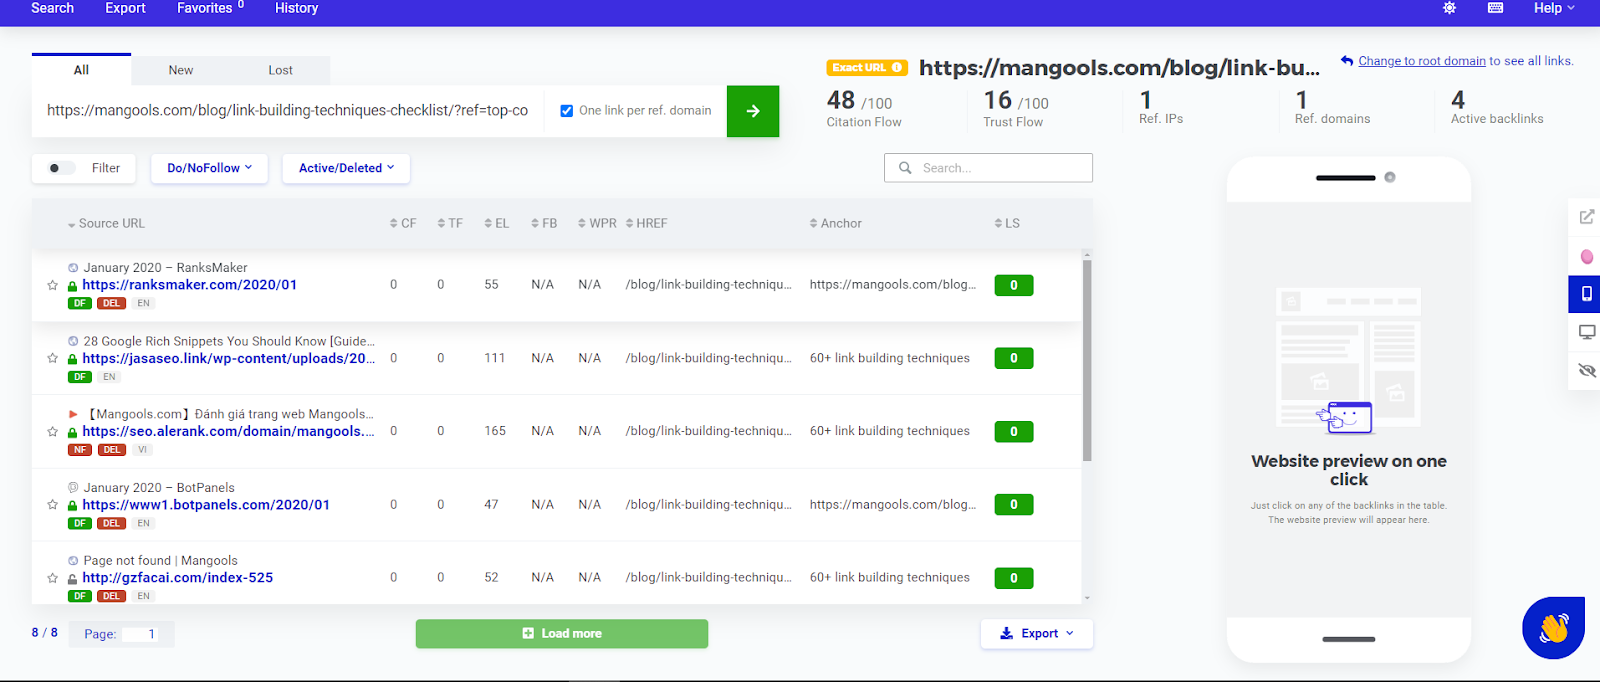Expand the Help menu

pyautogui.click(x=1554, y=8)
